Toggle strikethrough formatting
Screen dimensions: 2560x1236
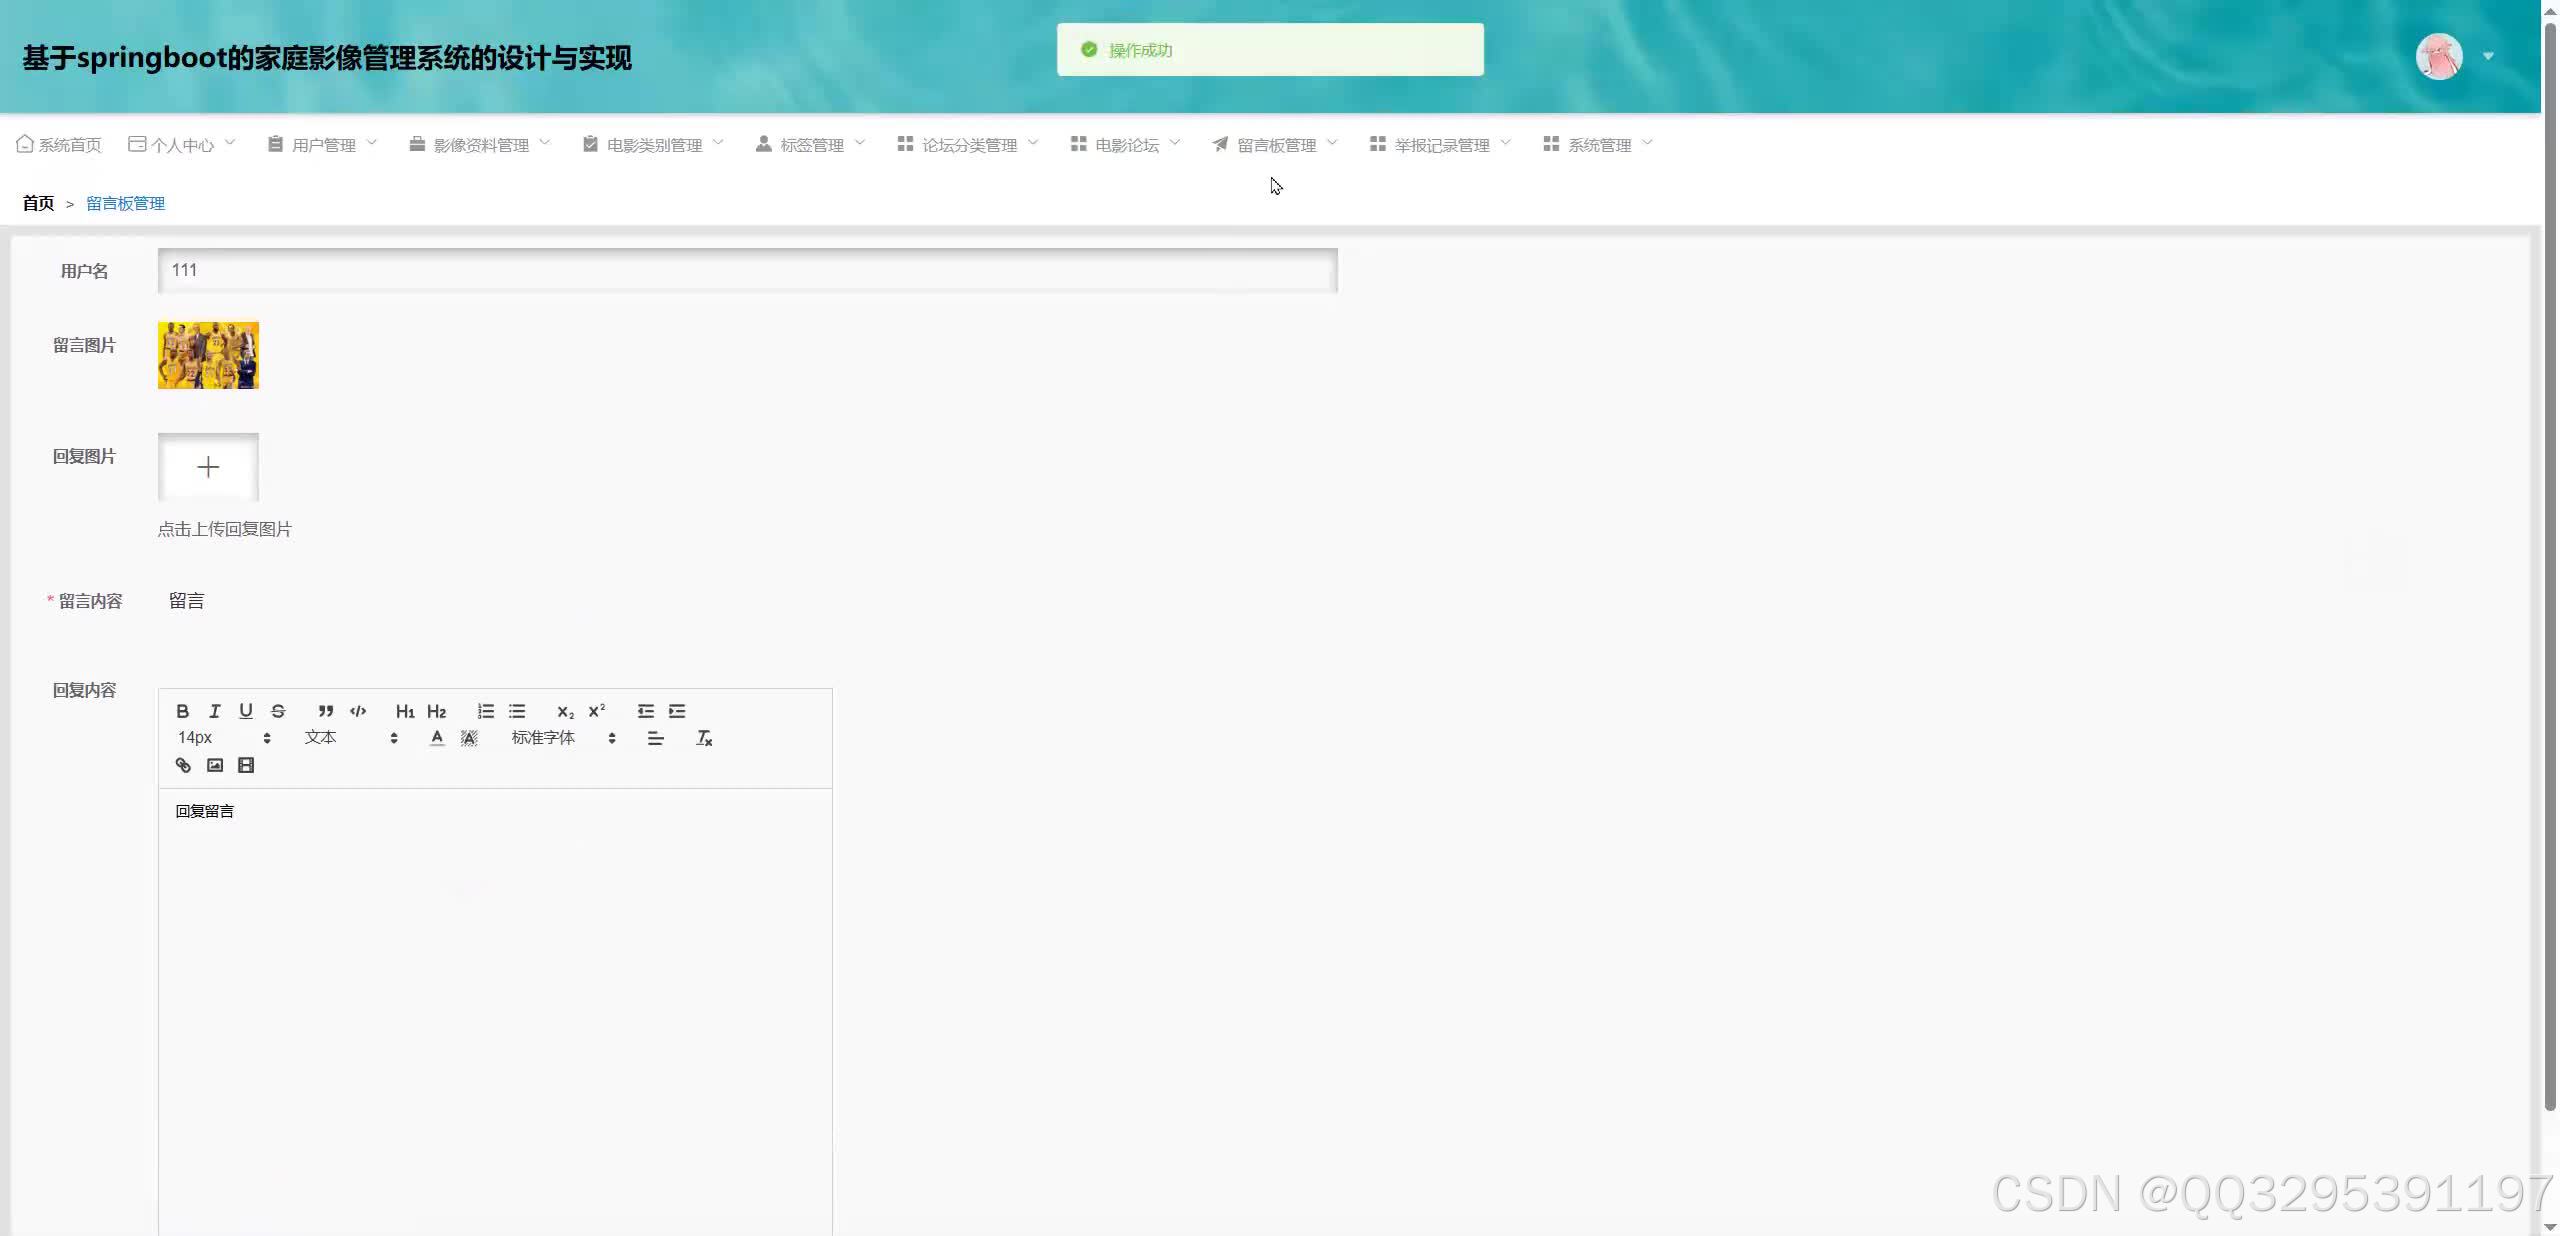click(278, 711)
